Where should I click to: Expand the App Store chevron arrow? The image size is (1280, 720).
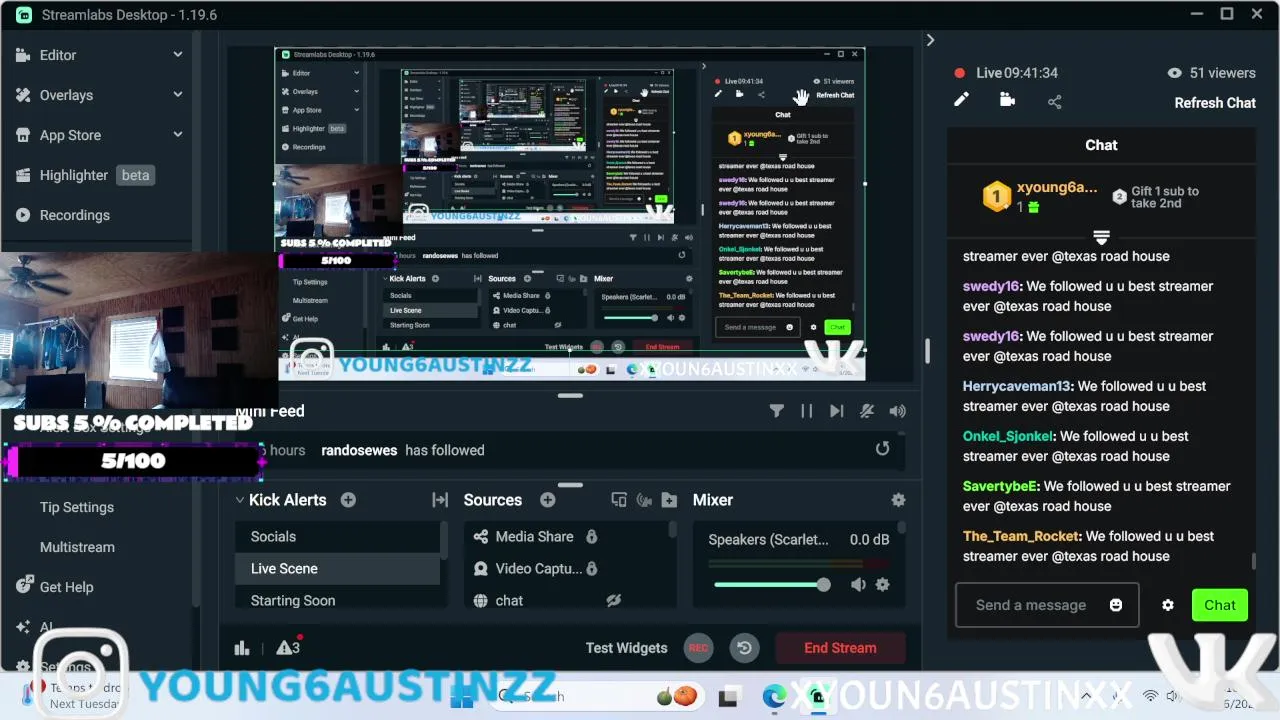click(178, 135)
